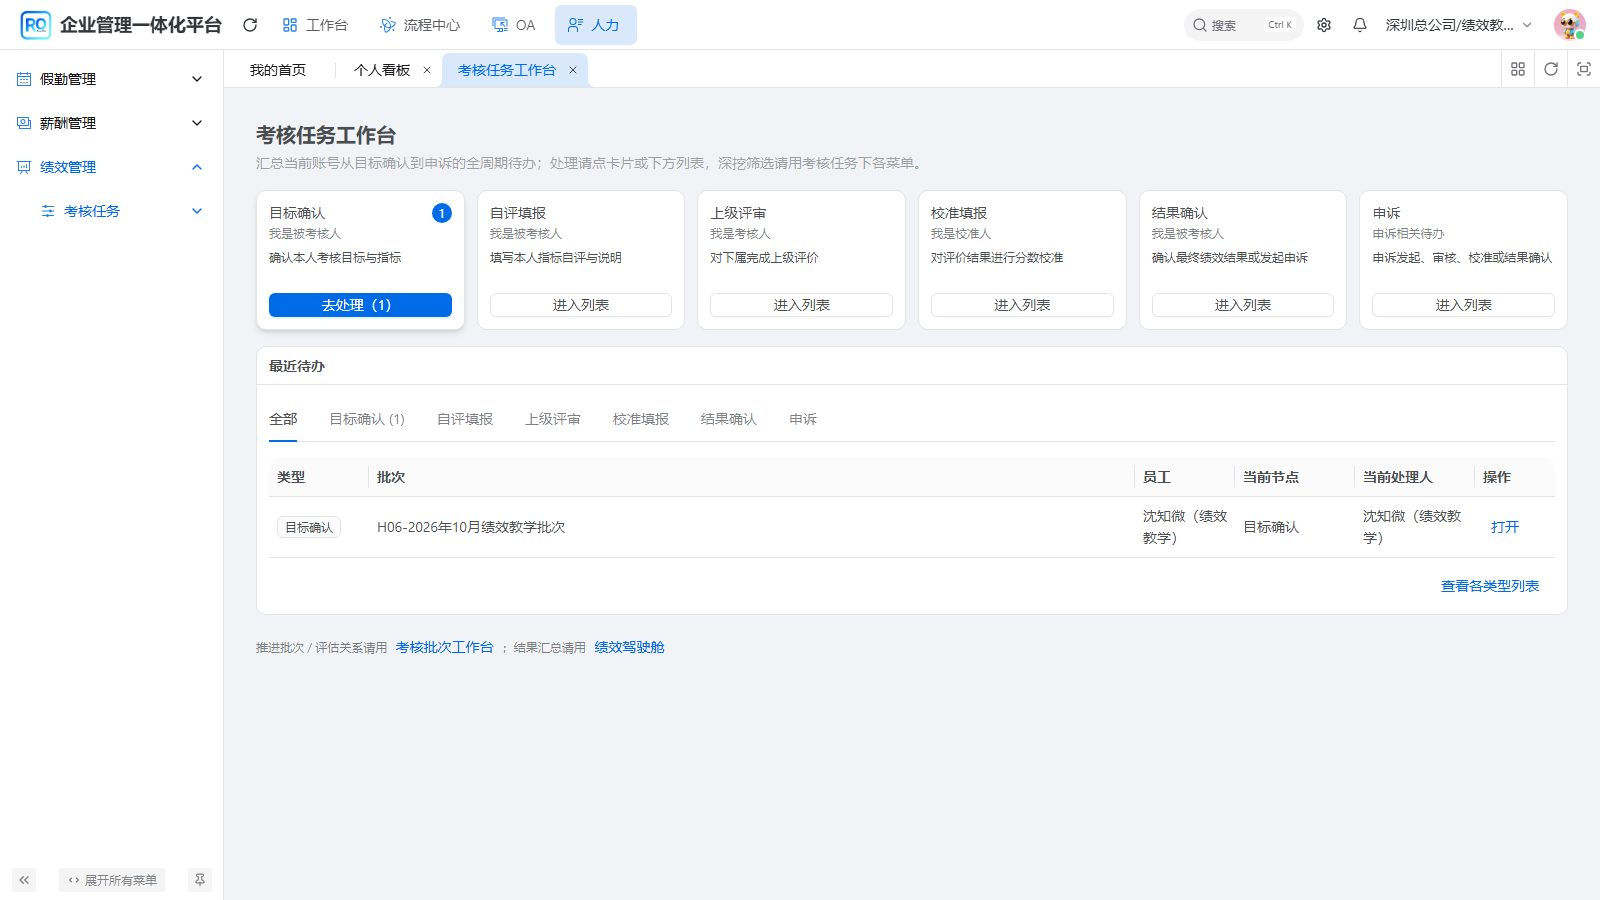
Task: Enter list on 校准填报 card
Action: click(x=1022, y=305)
